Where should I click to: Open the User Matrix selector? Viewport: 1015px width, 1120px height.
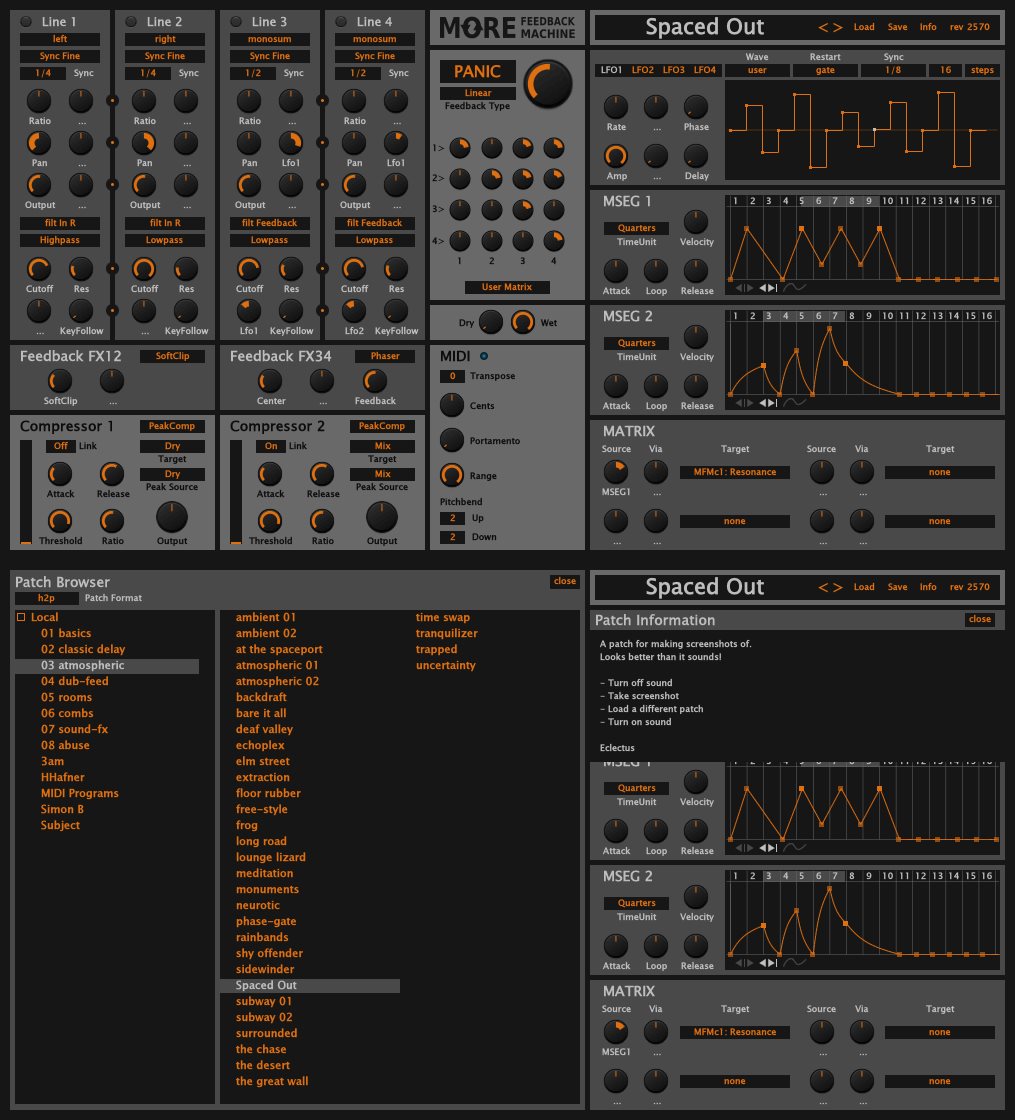point(507,287)
